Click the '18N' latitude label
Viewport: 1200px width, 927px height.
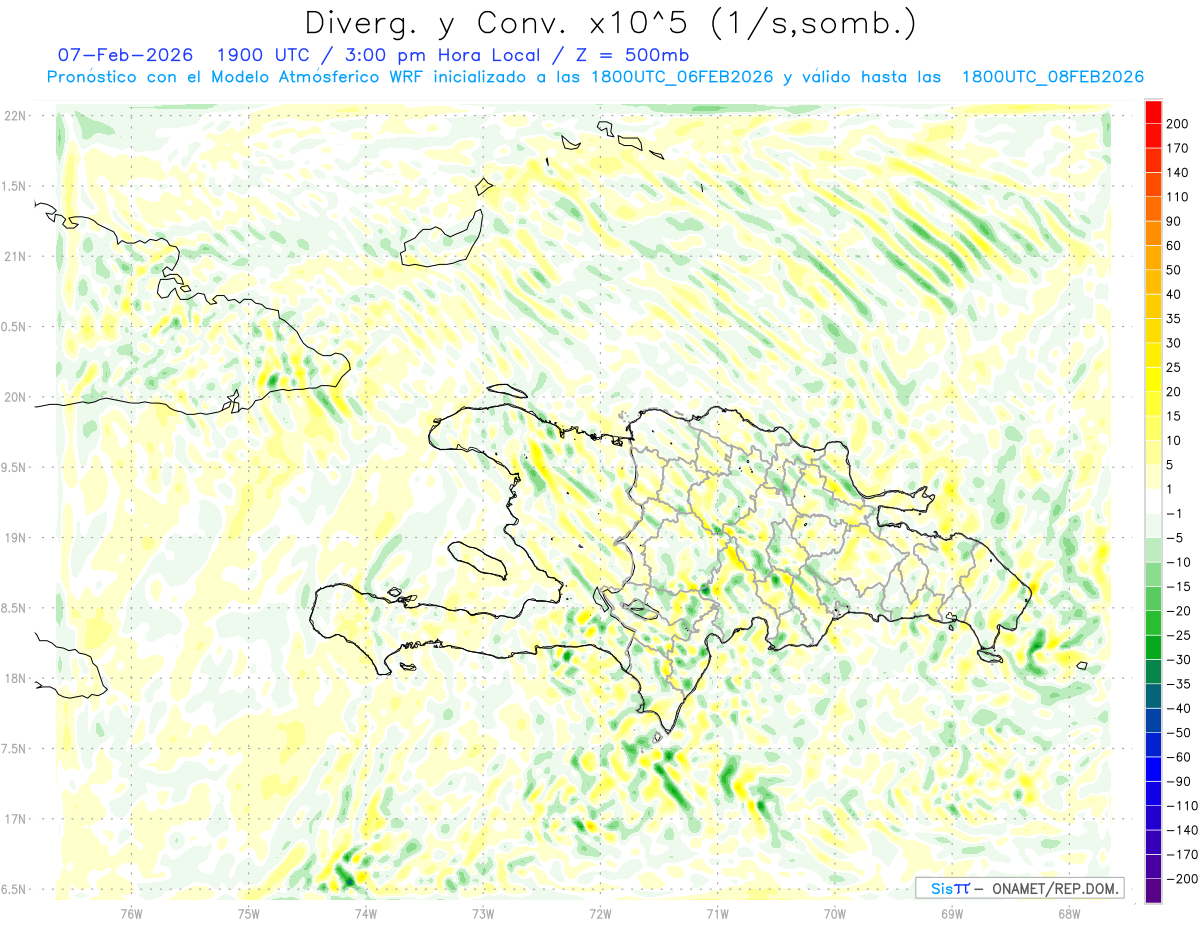15,679
